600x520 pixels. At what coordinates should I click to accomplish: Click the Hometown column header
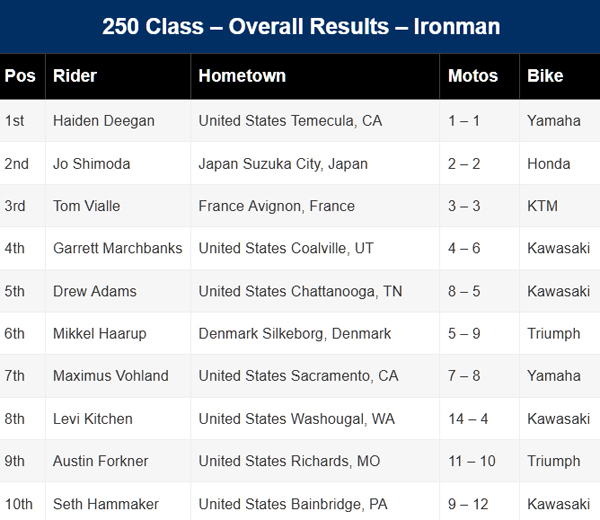point(242,76)
